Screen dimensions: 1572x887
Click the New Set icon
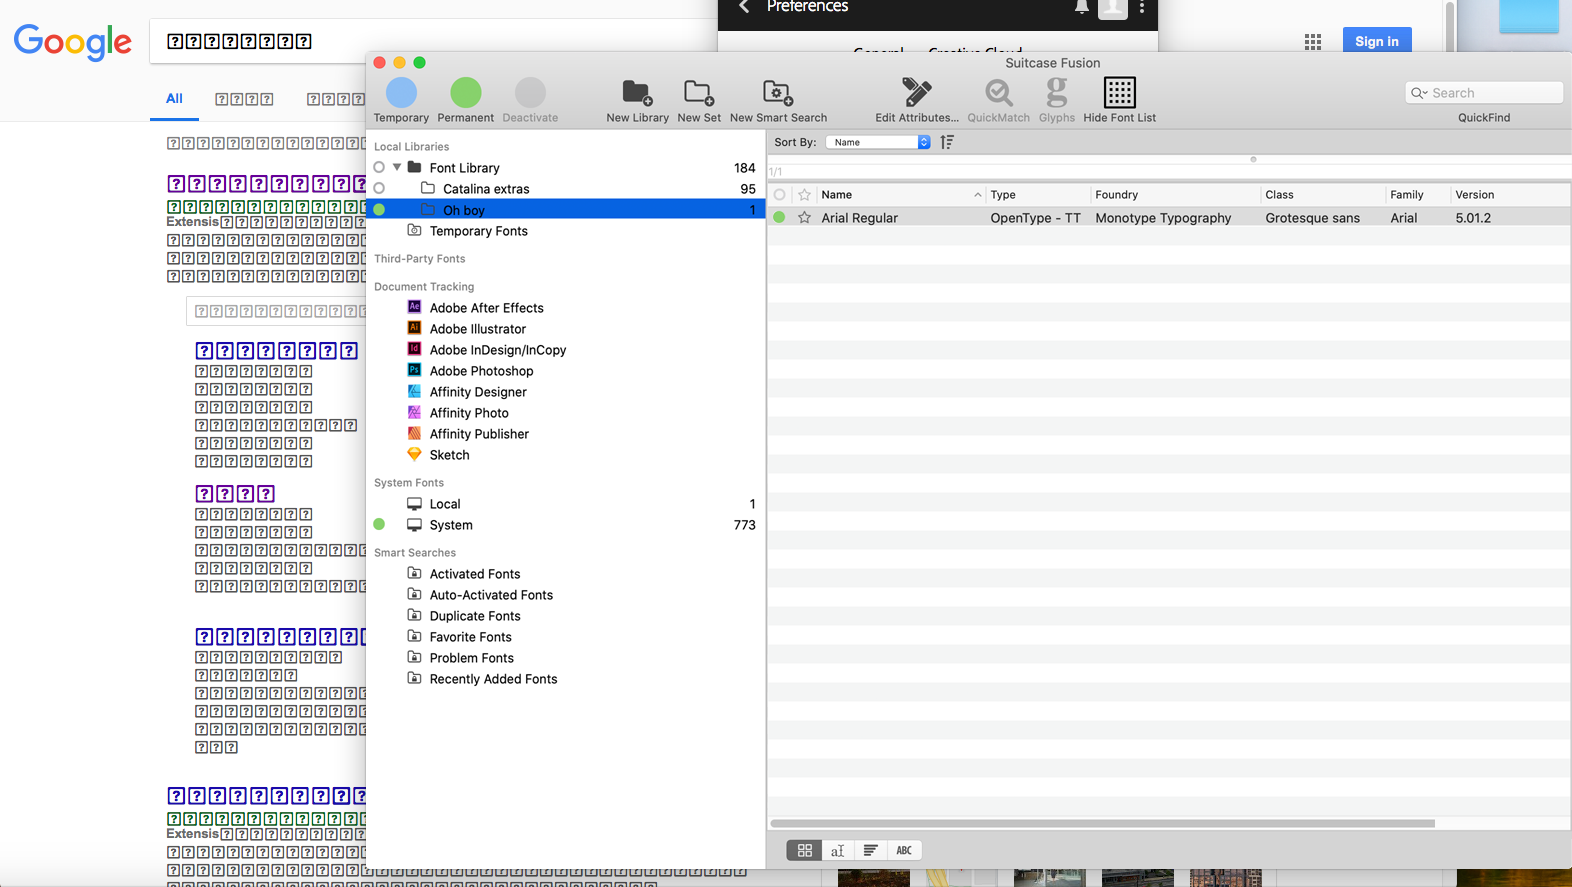click(x=698, y=93)
